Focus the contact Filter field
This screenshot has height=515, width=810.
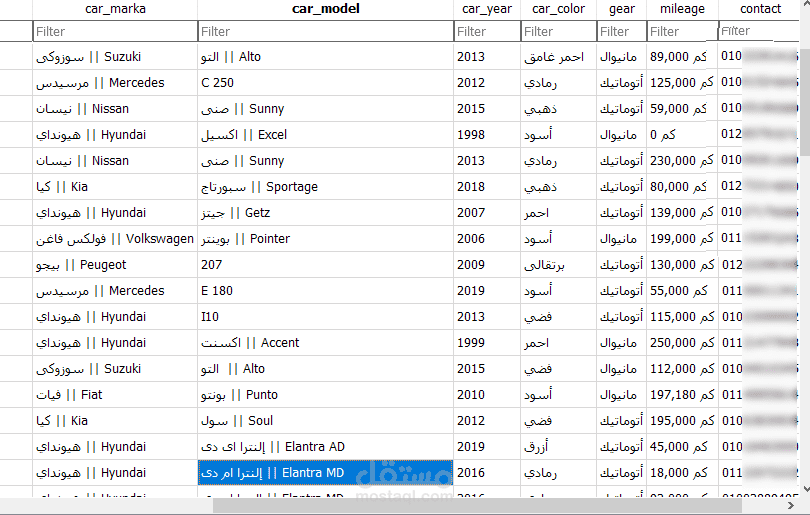click(x=759, y=31)
